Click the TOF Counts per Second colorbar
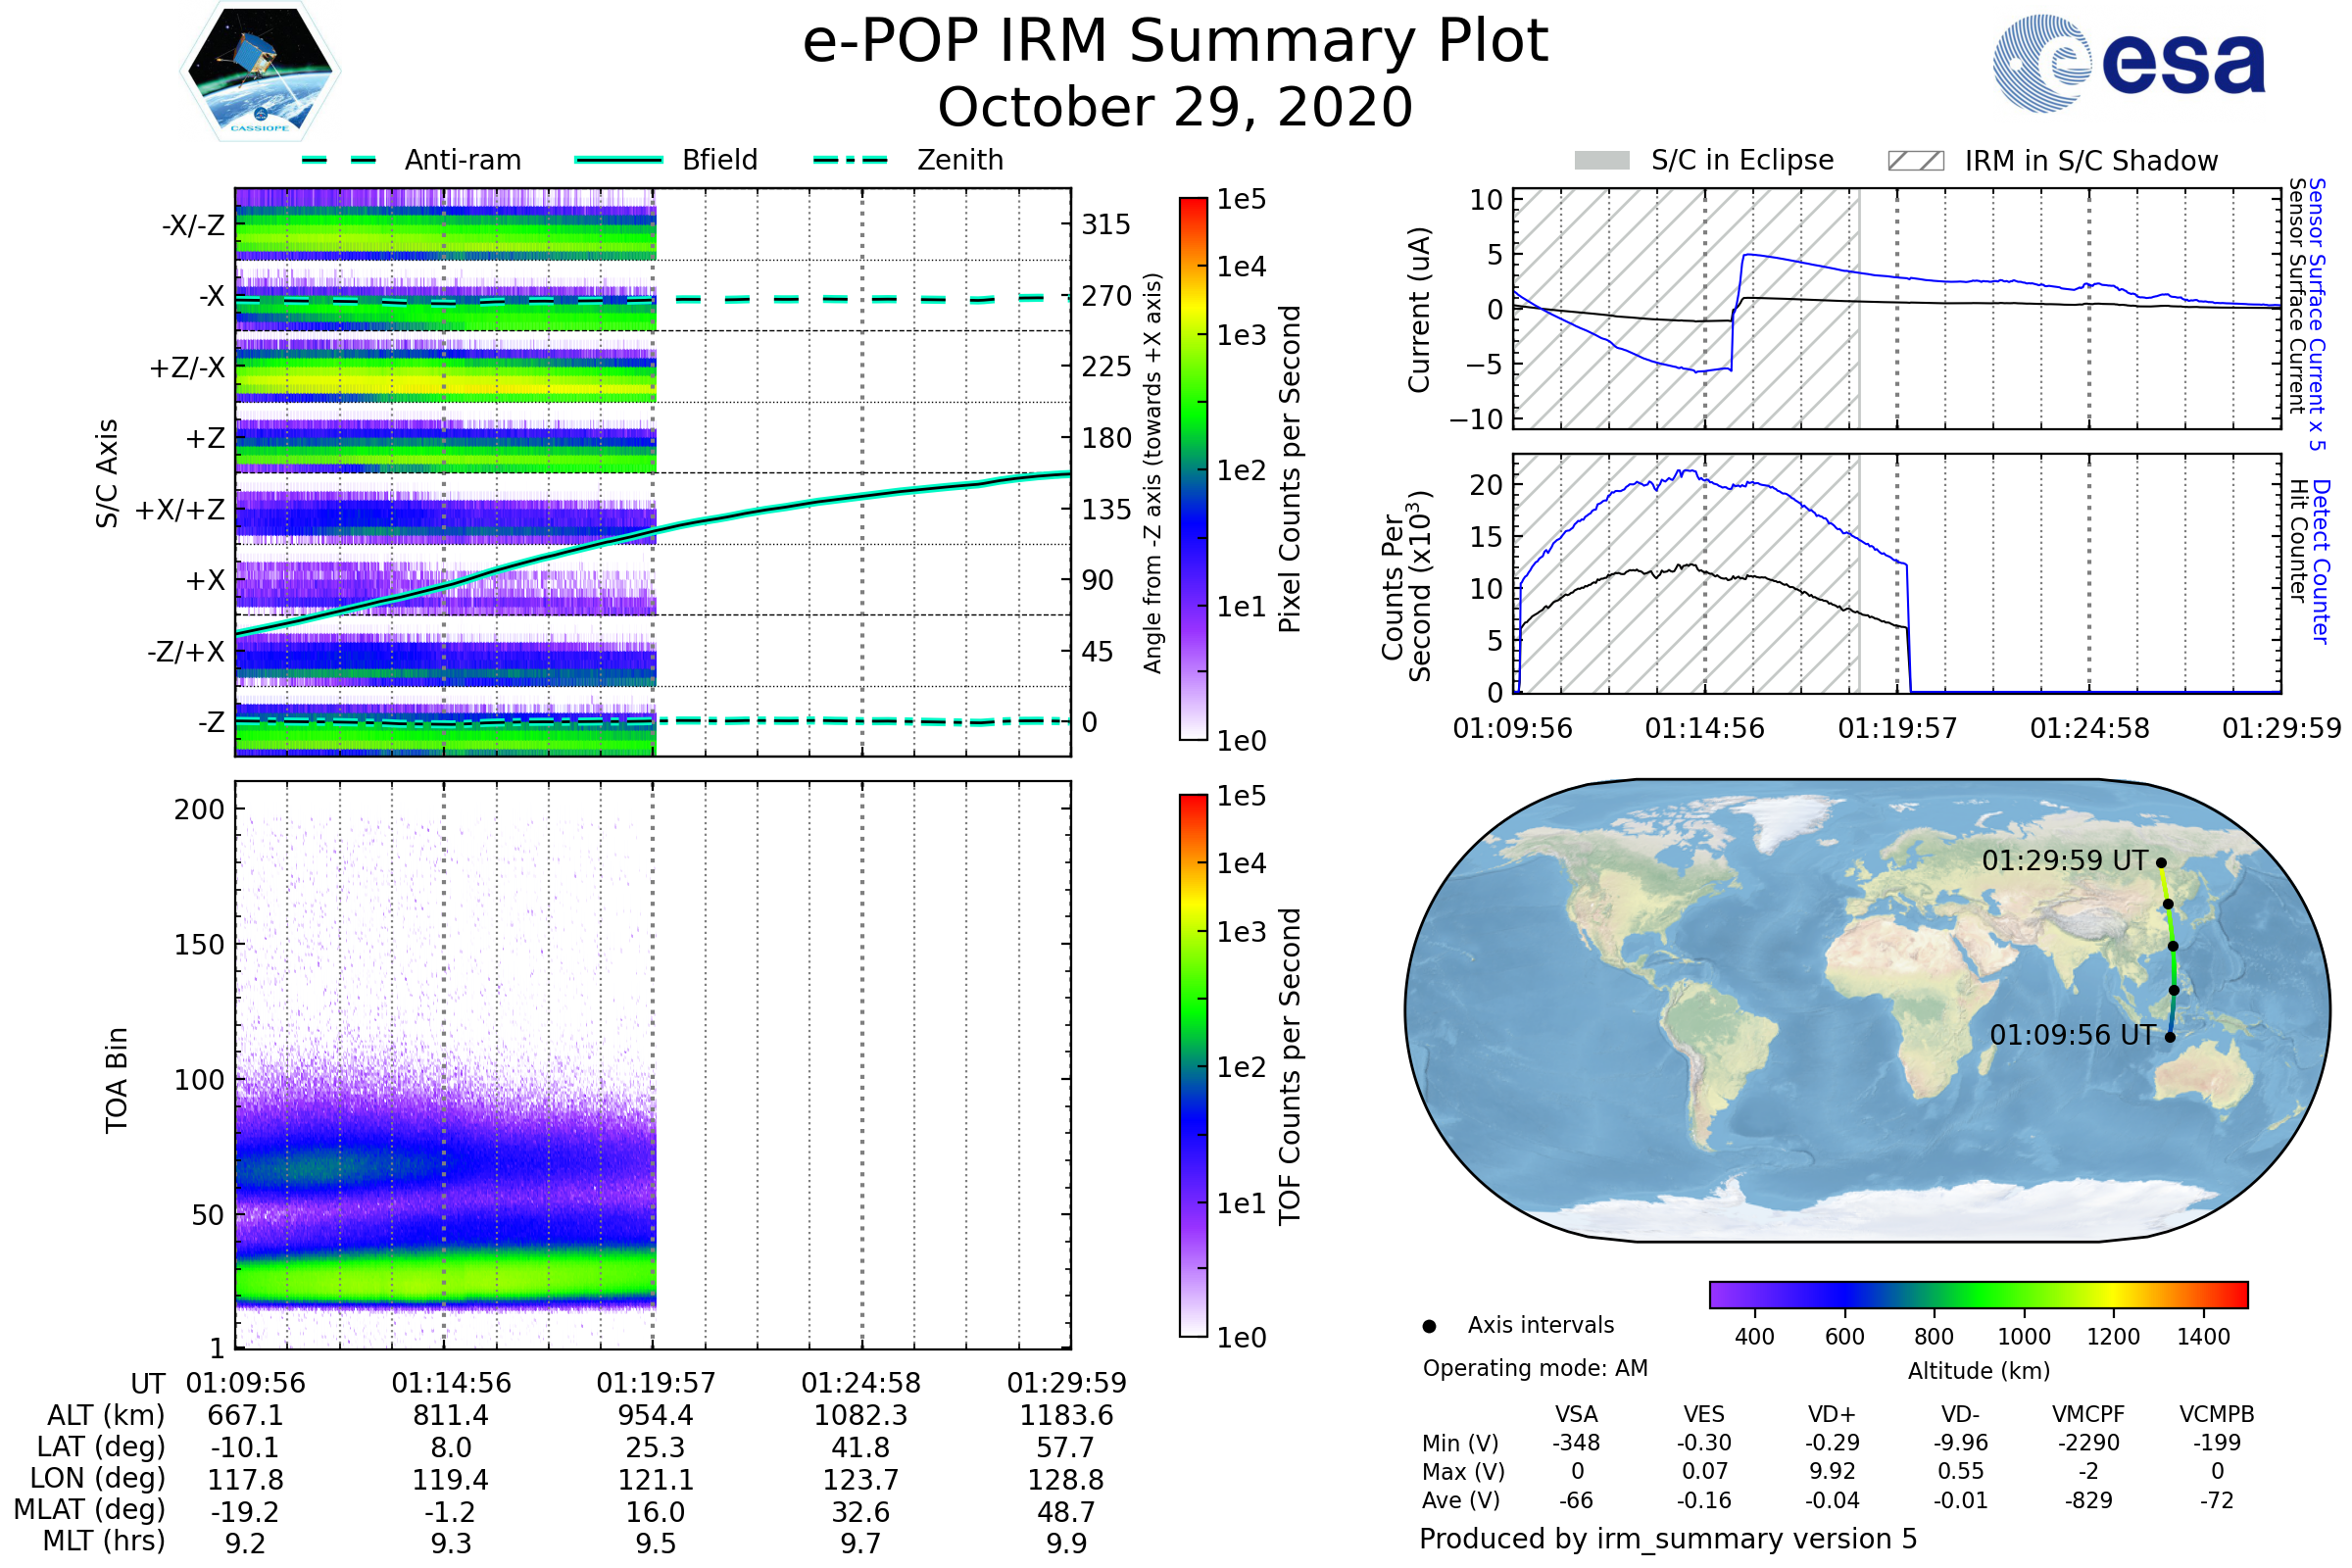2352x1568 pixels. pyautogui.click(x=1193, y=1066)
